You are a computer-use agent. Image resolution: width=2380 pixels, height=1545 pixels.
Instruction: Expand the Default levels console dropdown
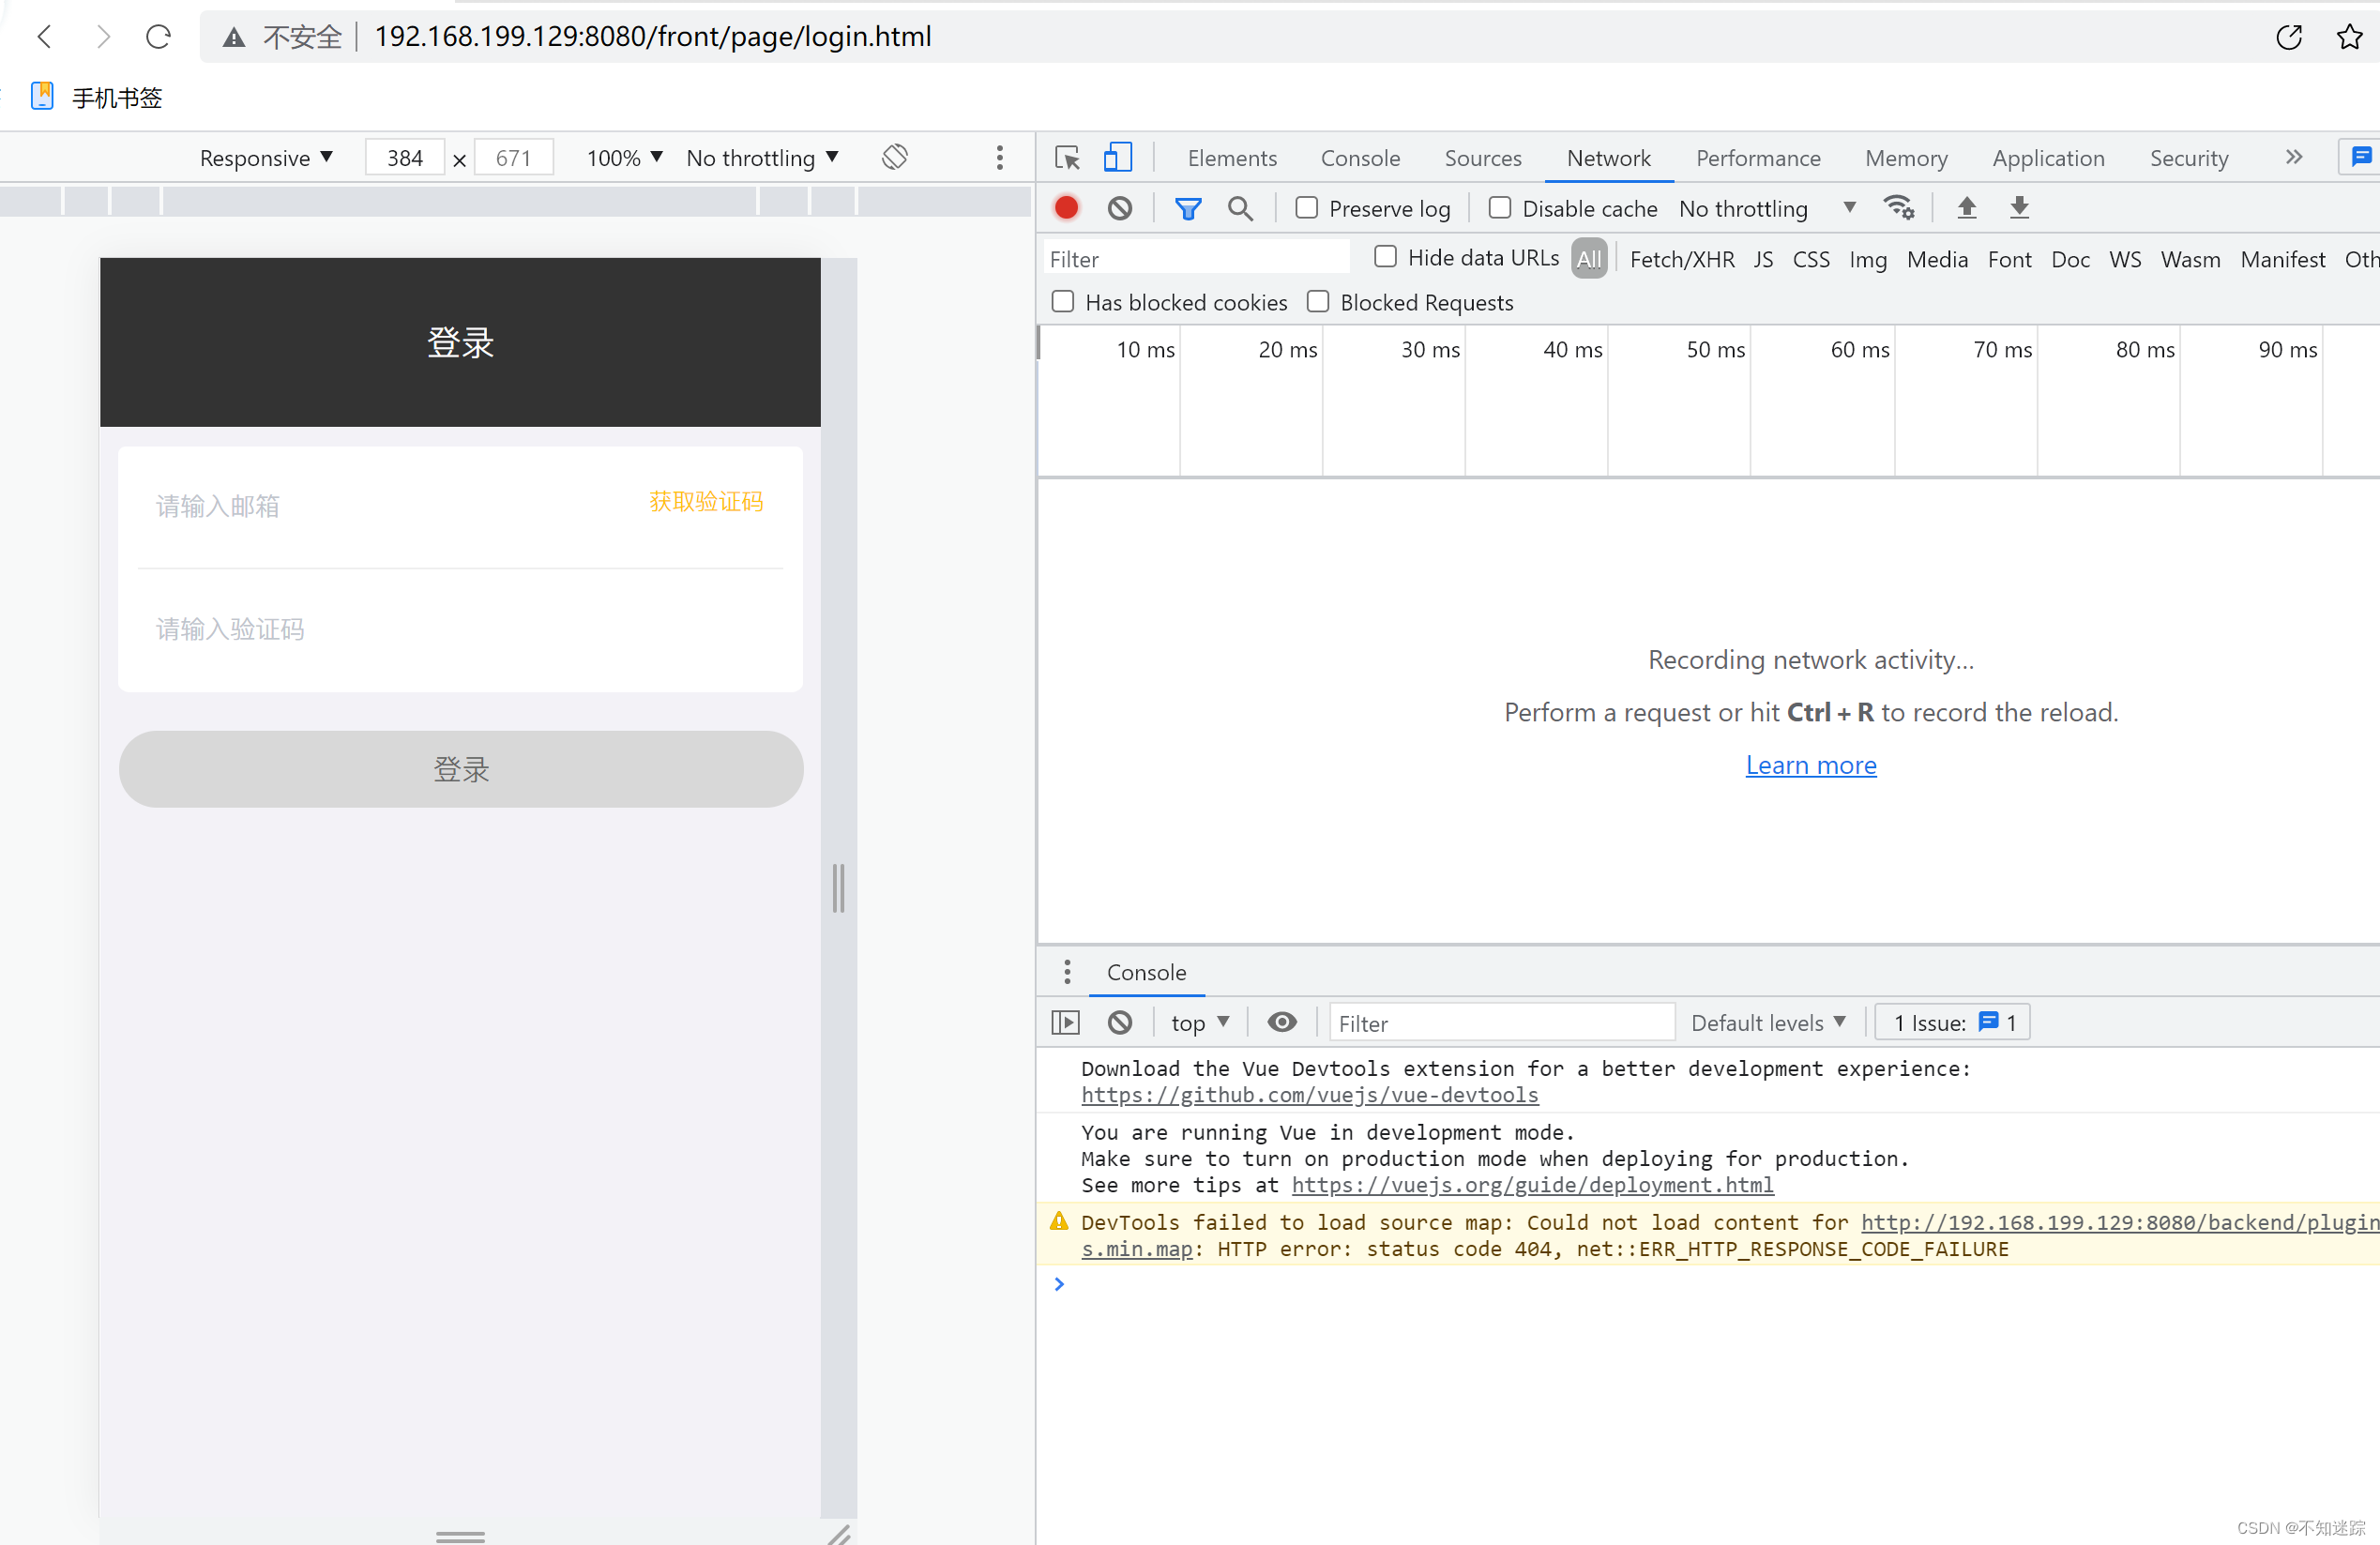(1767, 1022)
